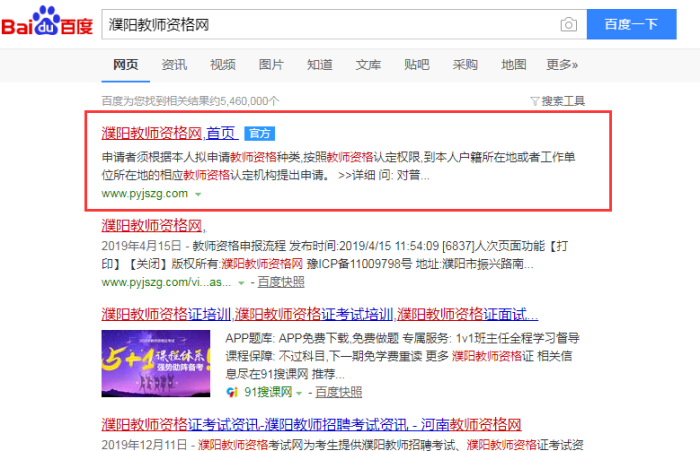Click the Baidu logo
The image size is (700, 451).
point(47,23)
